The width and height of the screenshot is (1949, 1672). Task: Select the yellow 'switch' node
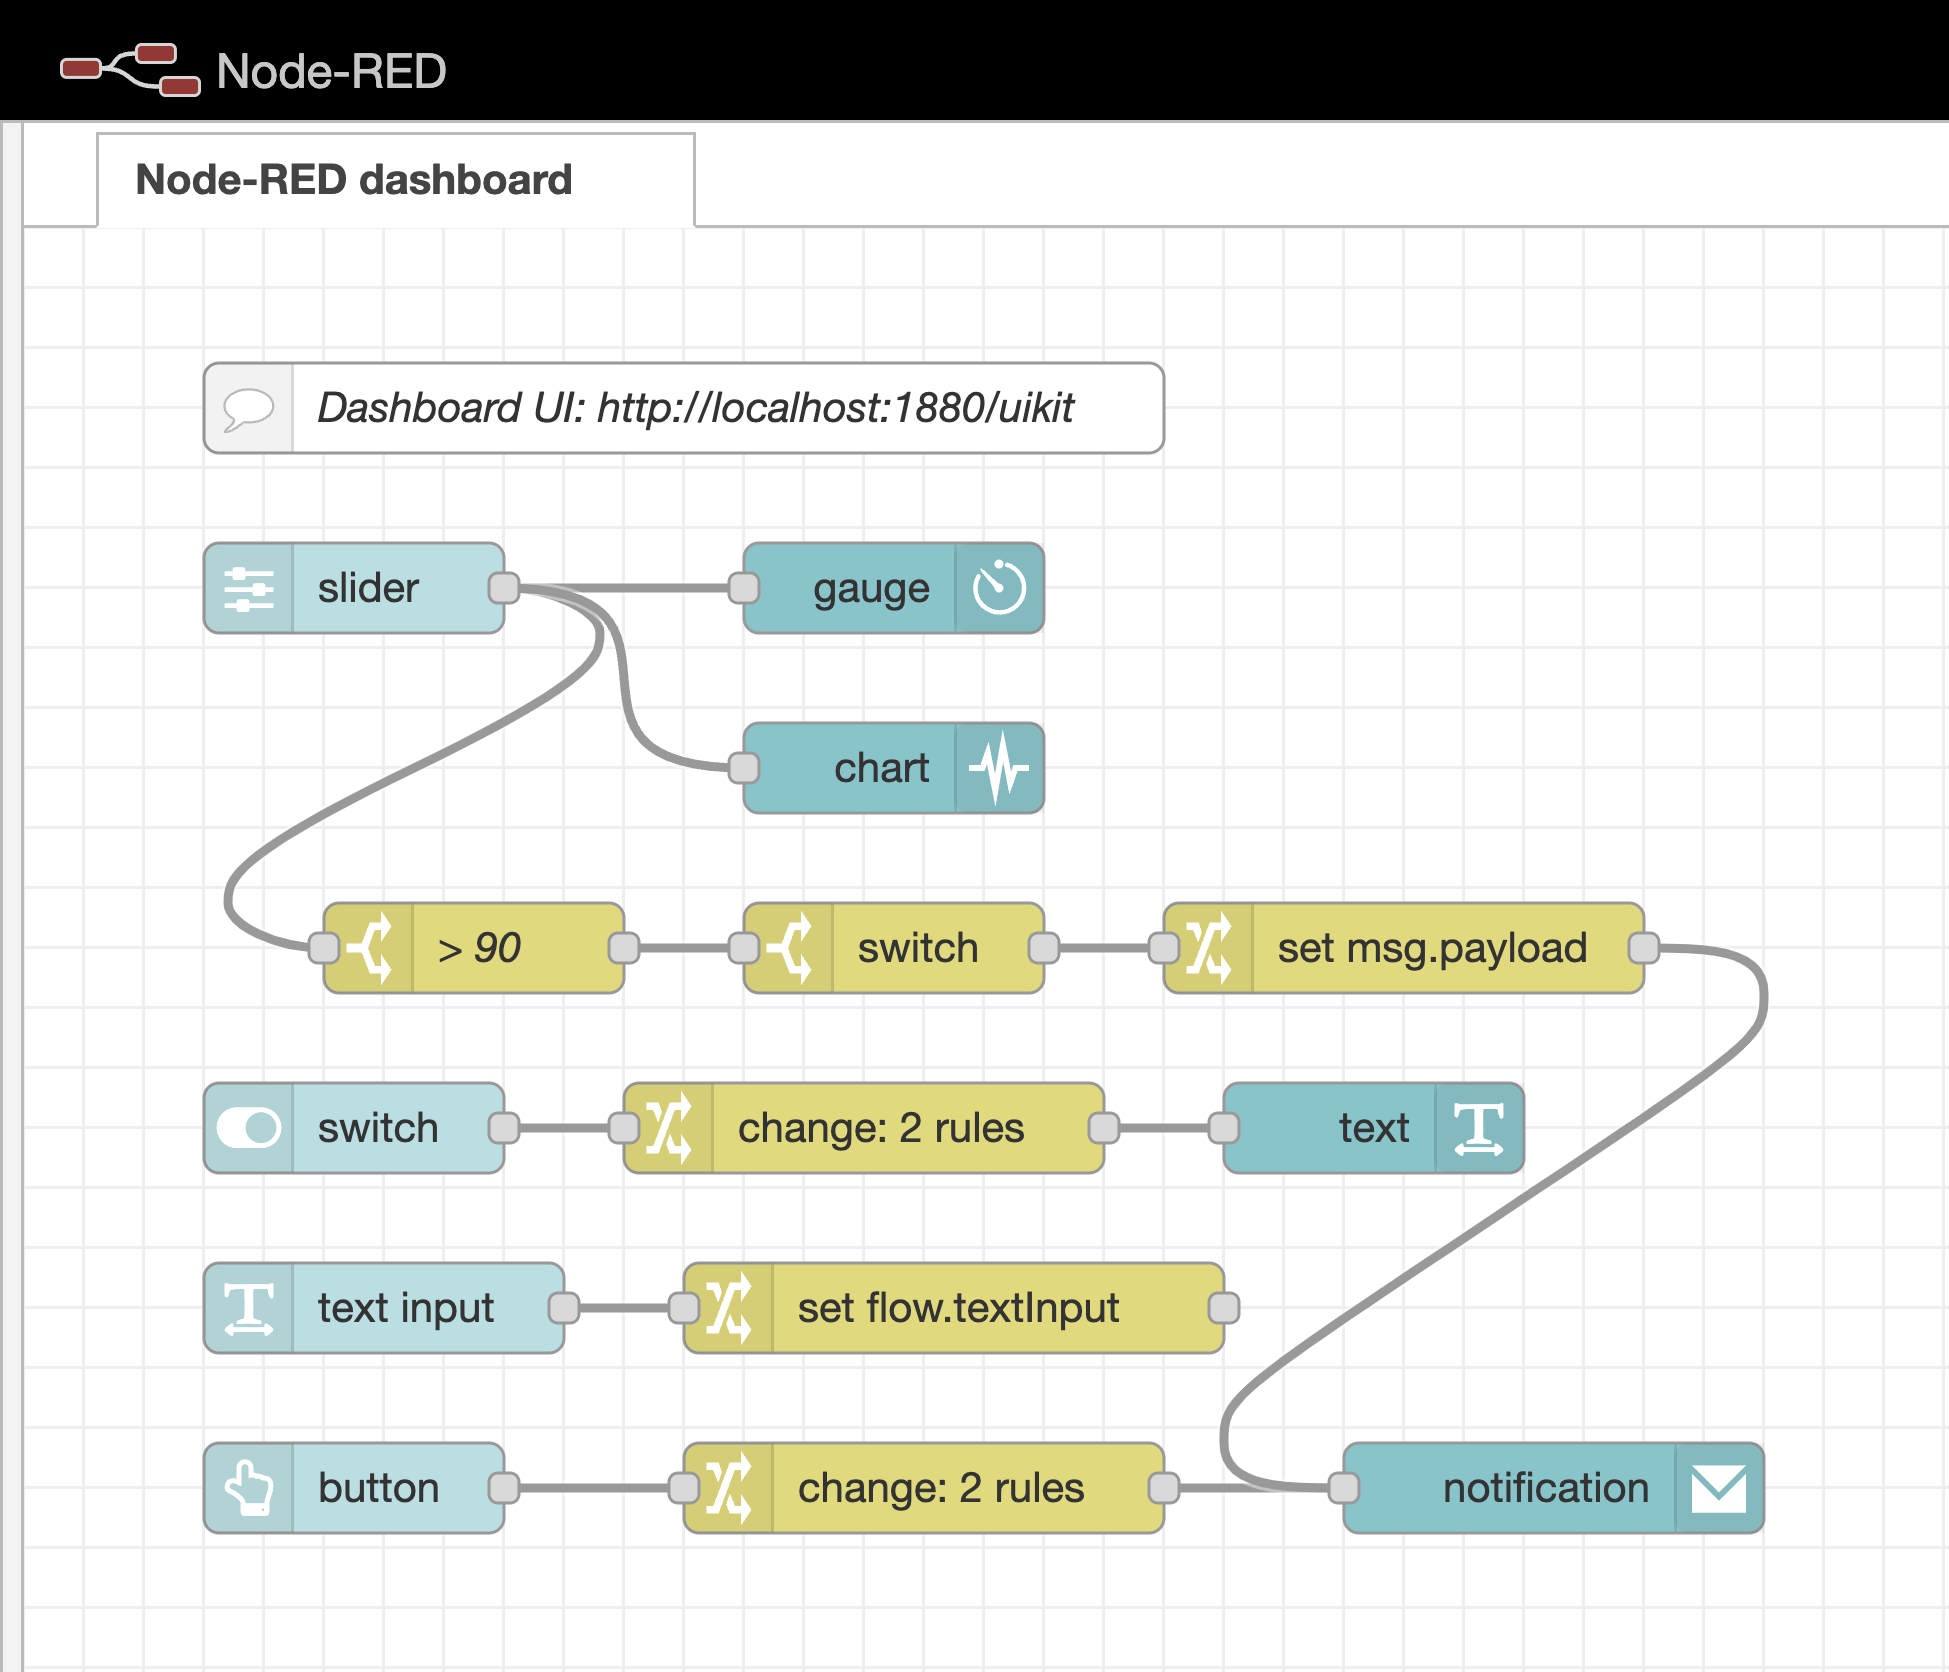pyautogui.click(x=917, y=948)
